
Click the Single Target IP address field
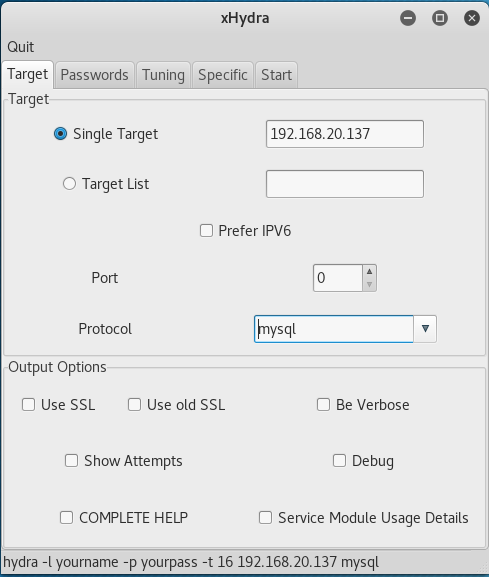coord(345,134)
